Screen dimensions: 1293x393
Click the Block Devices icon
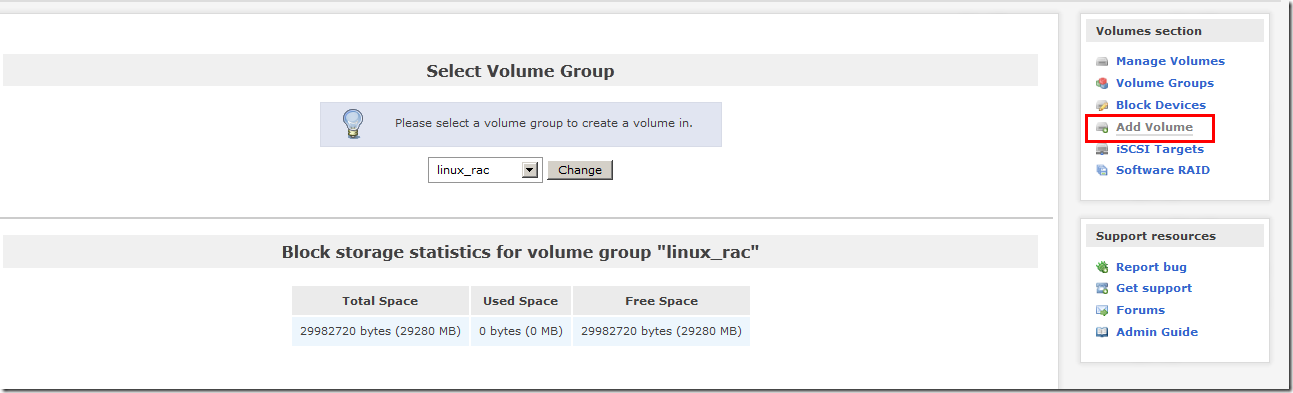1102,105
